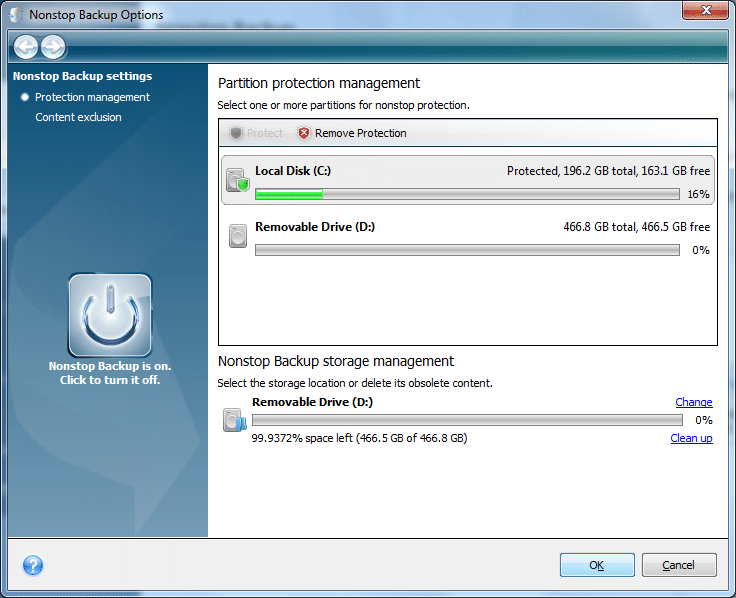
Task: Click the Nonstop Backup settings heading
Action: tap(83, 76)
